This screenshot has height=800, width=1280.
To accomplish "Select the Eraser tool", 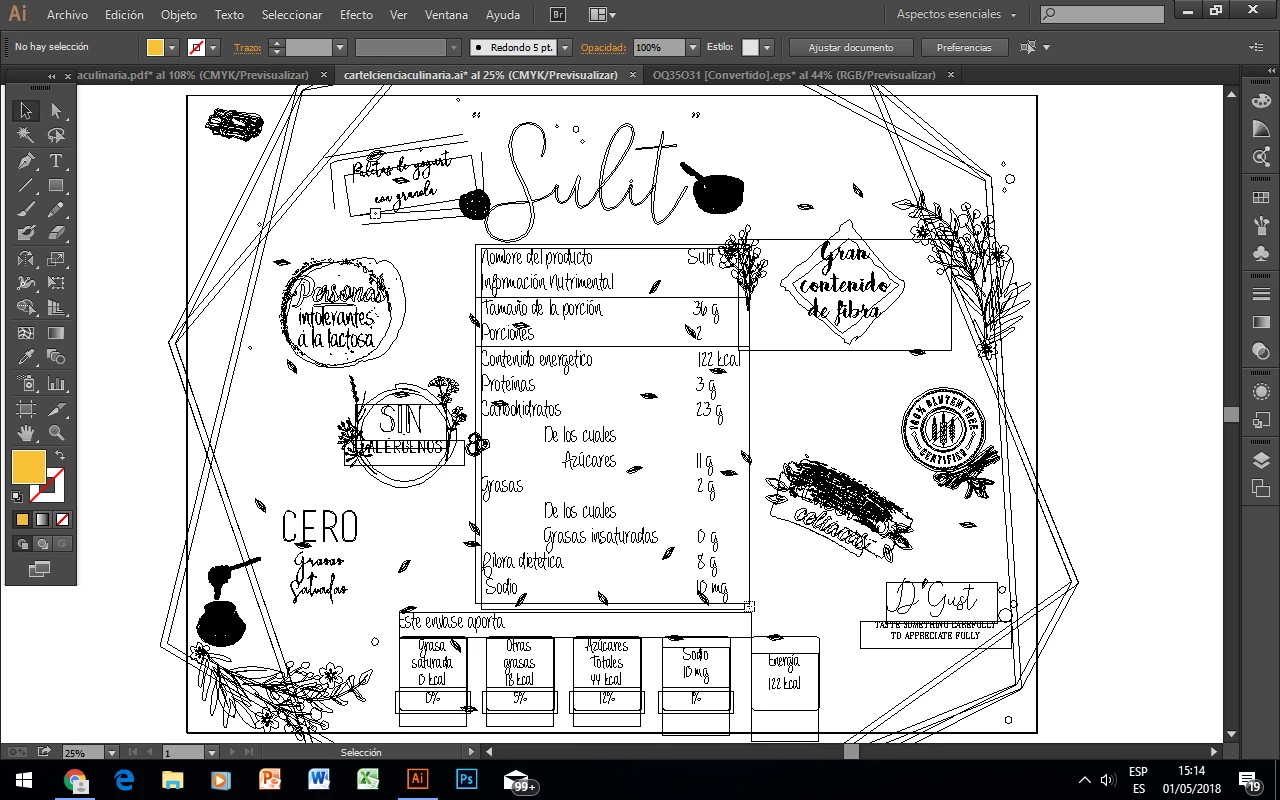I will (x=56, y=234).
